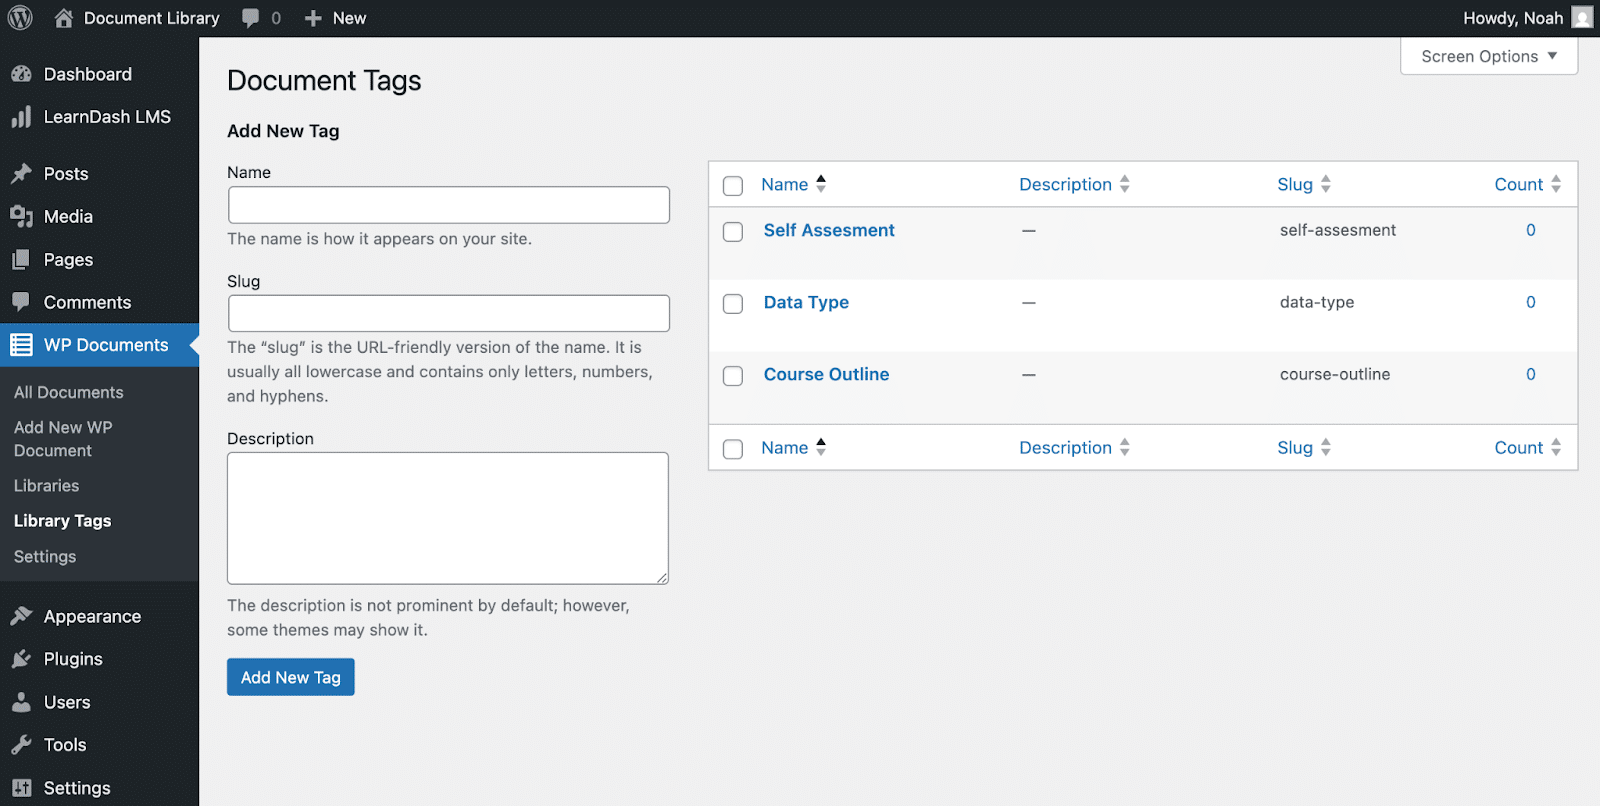Screen dimensions: 1600x806
Task: Click the Posts pushpin icon
Action: (21, 174)
